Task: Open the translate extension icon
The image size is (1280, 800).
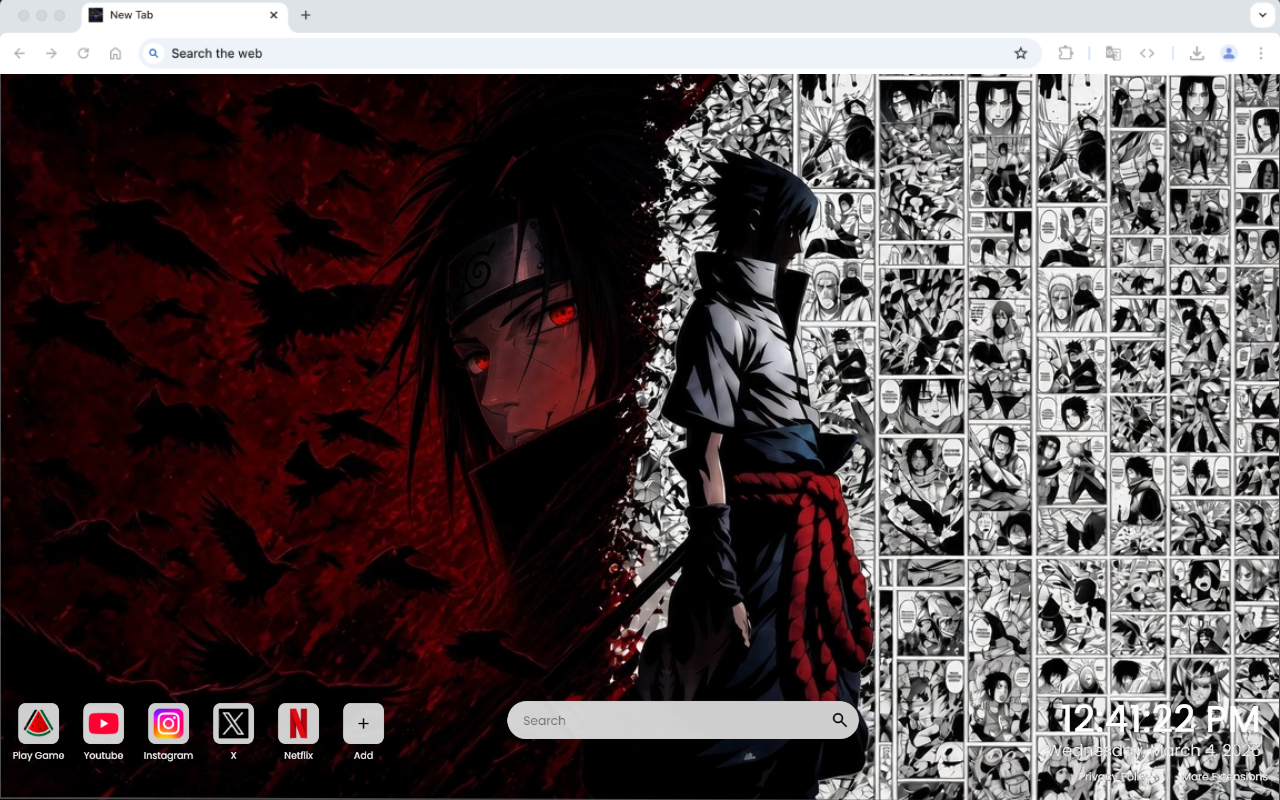Action: pos(1113,53)
